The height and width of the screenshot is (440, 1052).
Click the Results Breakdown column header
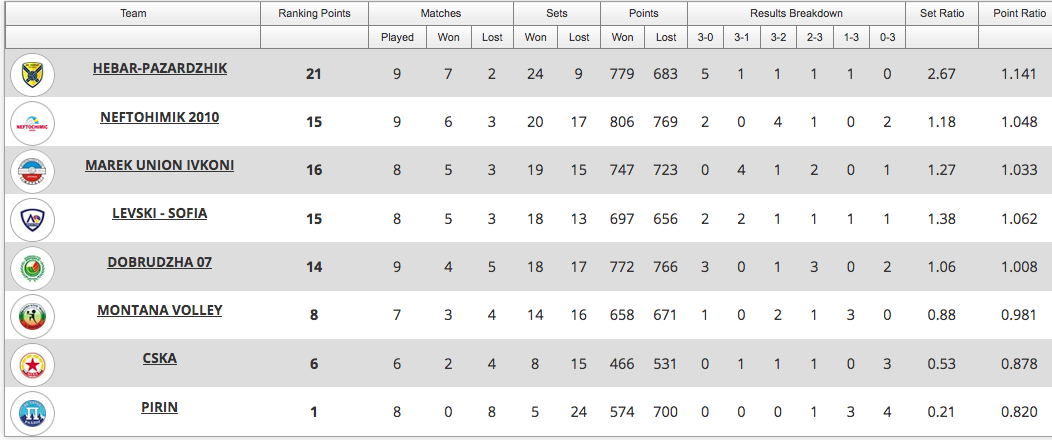click(x=796, y=13)
